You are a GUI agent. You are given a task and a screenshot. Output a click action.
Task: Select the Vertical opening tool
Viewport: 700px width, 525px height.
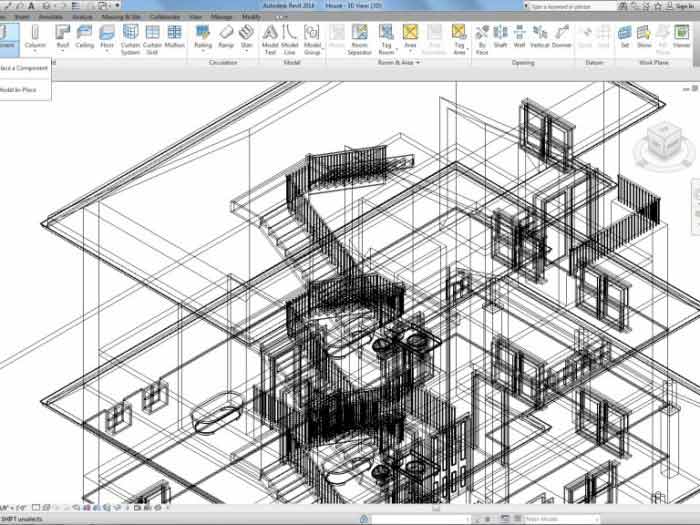pyautogui.click(x=540, y=37)
